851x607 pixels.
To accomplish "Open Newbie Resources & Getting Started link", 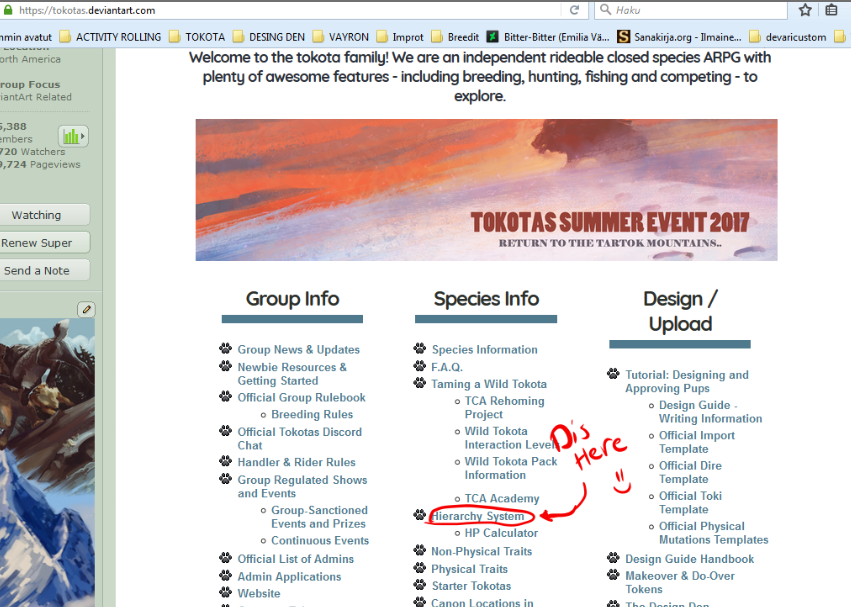I will click(292, 374).
